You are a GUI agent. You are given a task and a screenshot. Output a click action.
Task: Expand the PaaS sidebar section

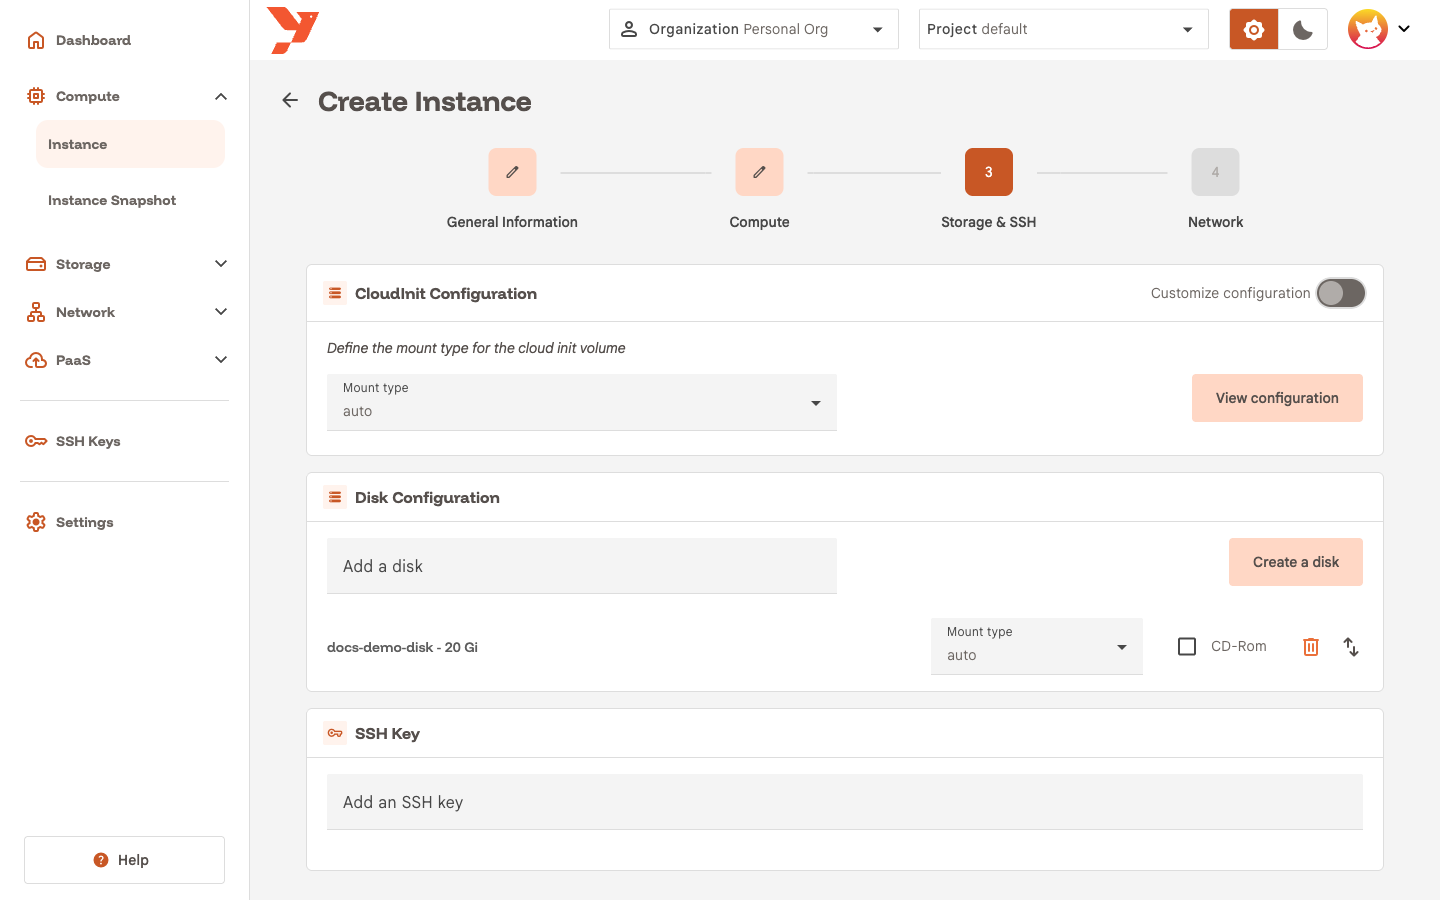click(221, 360)
